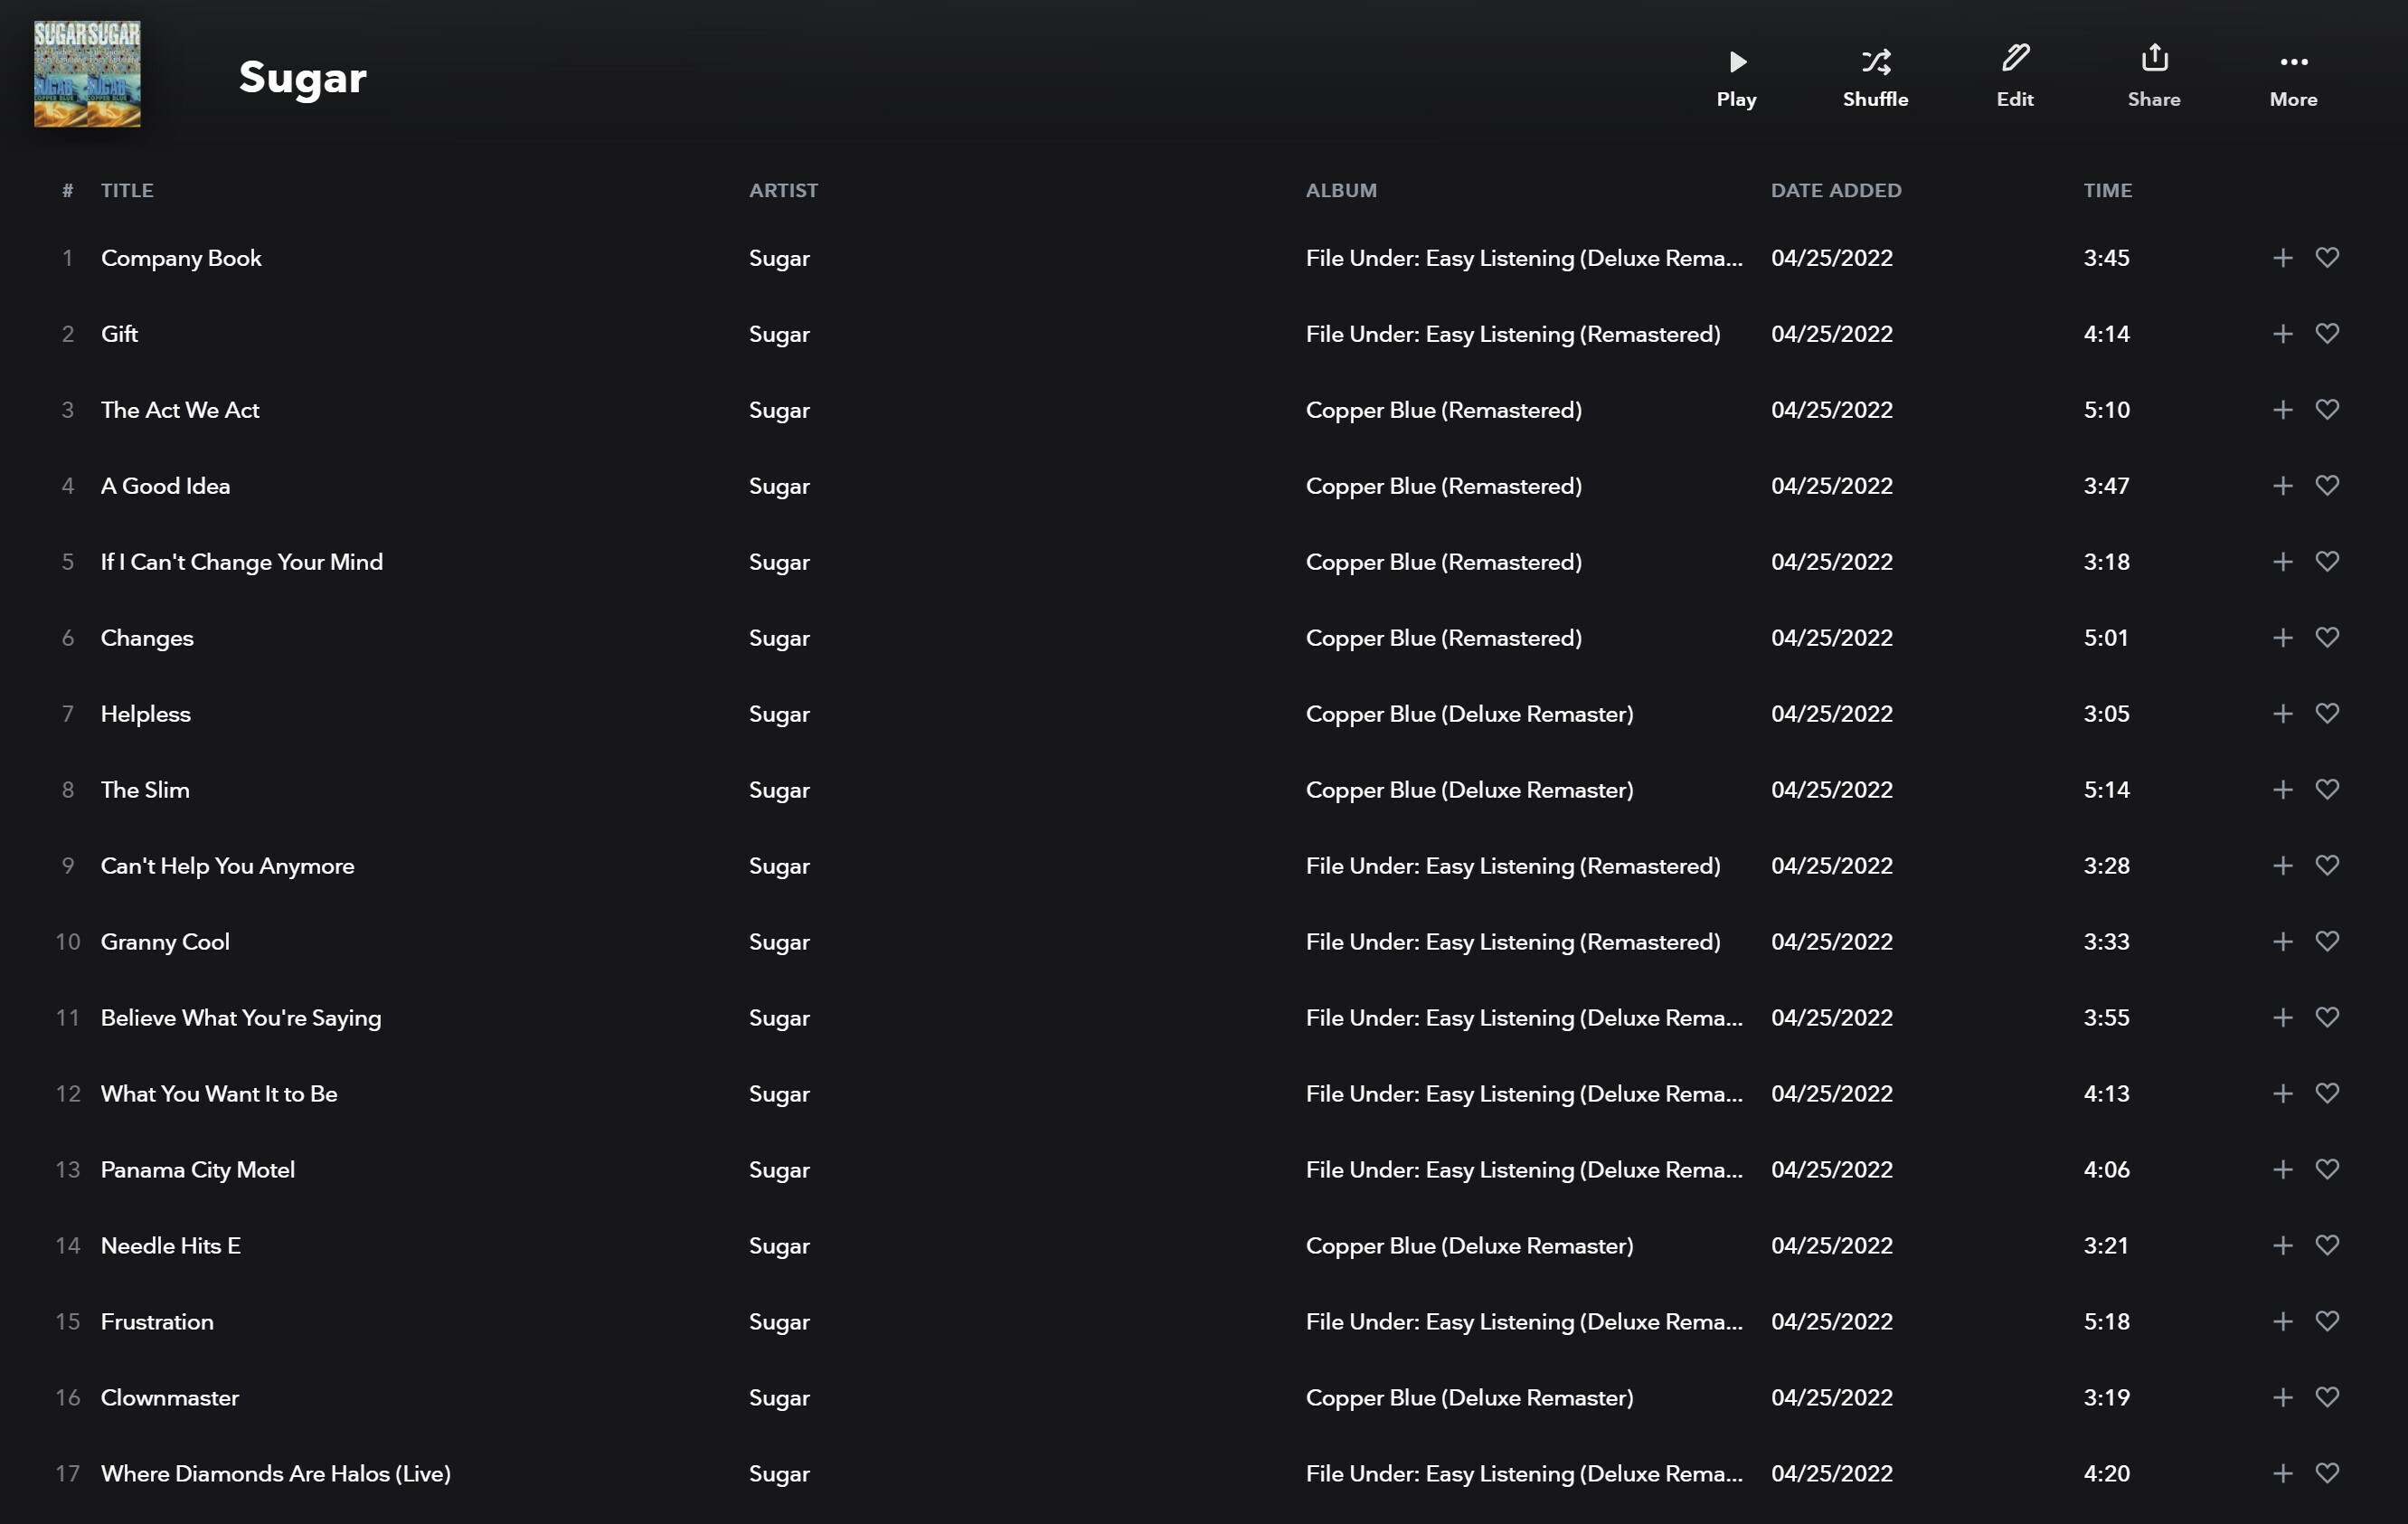Select track title Company Book
Viewport: 2408px width, 1524px height.
pyautogui.click(x=181, y=258)
